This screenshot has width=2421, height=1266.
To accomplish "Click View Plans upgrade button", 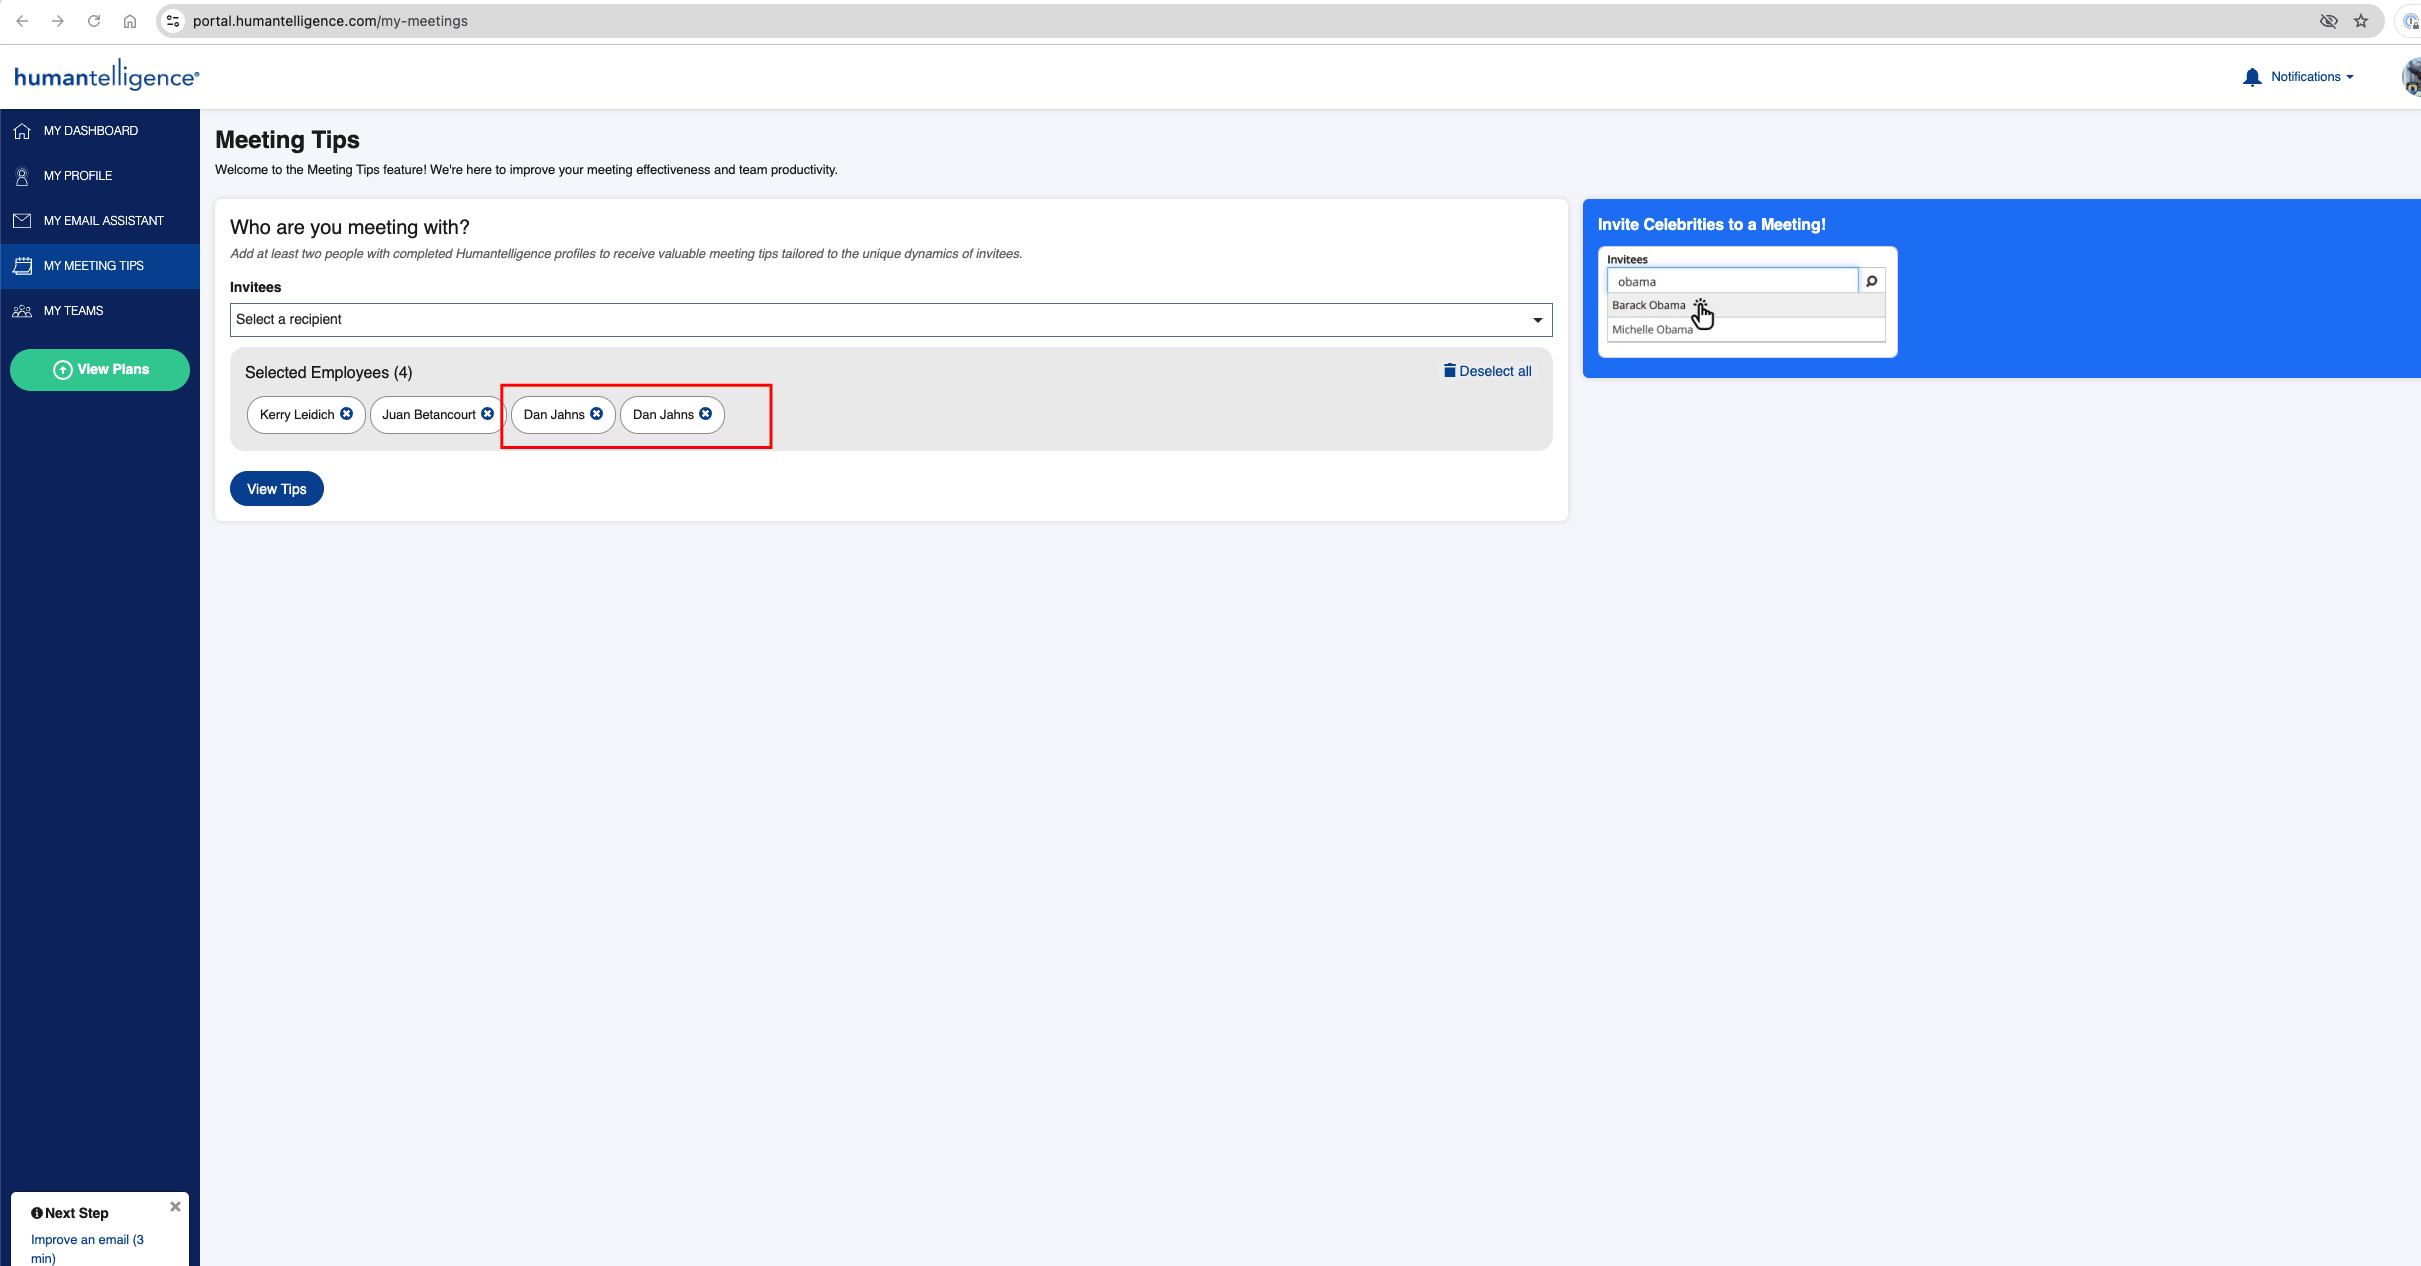I will (99, 368).
